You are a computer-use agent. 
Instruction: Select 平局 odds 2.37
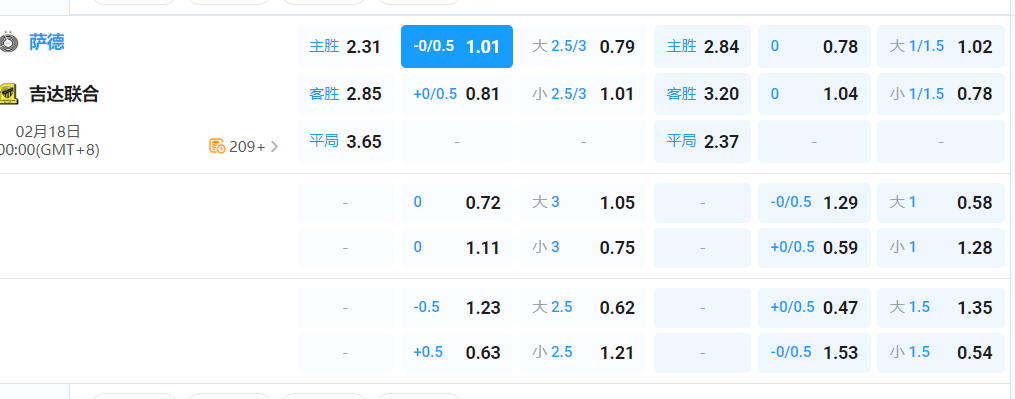pos(702,141)
